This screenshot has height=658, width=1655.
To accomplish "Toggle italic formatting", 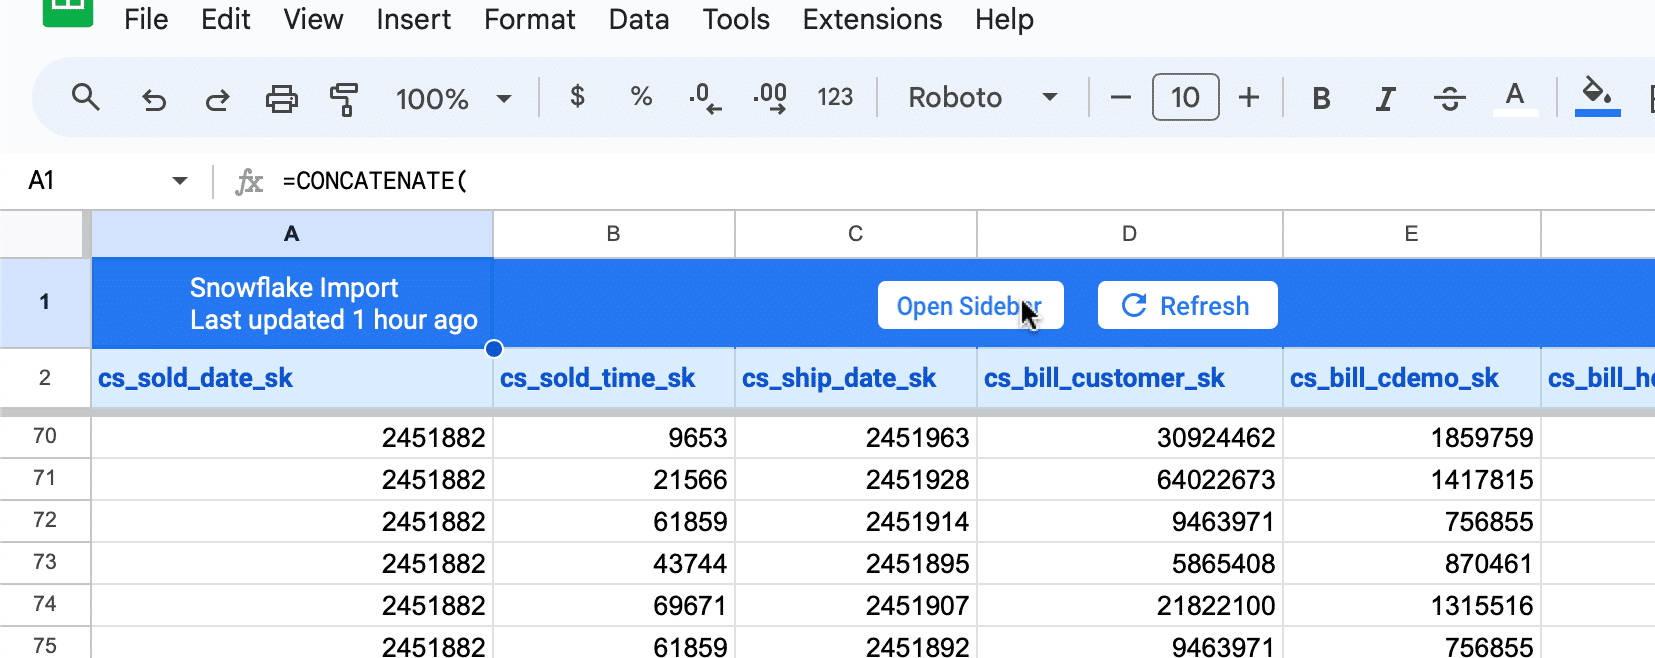I will point(1385,98).
